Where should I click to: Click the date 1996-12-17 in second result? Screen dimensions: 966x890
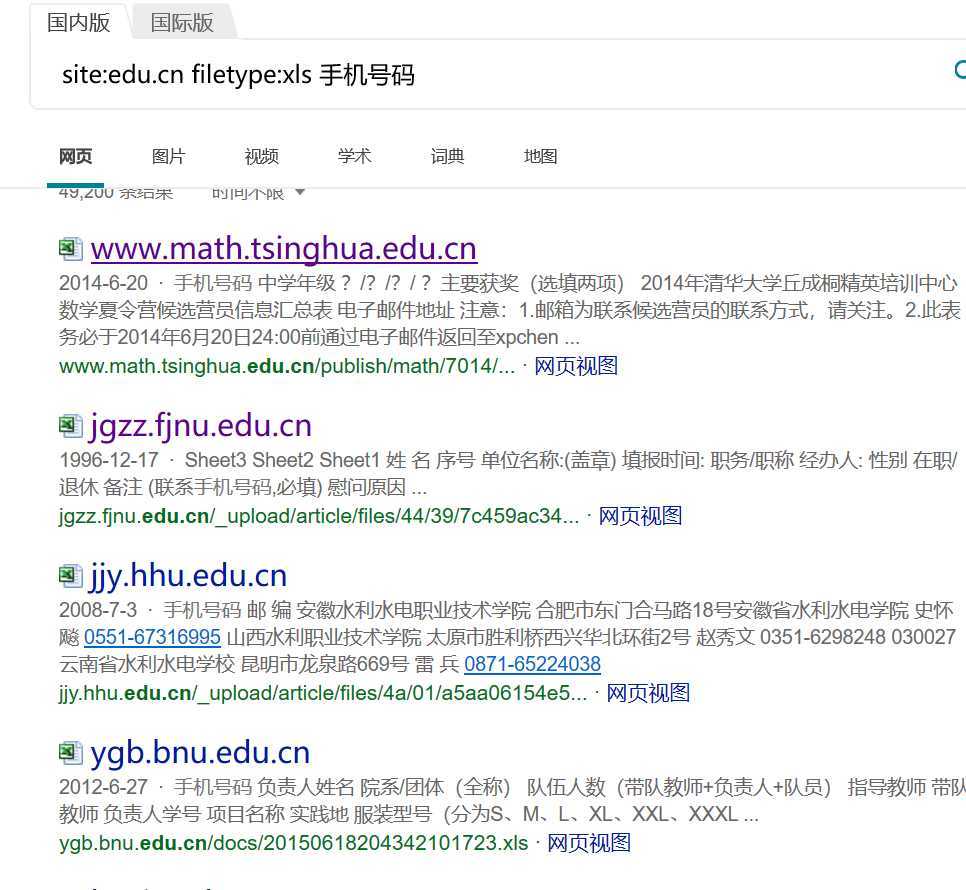coord(109,460)
